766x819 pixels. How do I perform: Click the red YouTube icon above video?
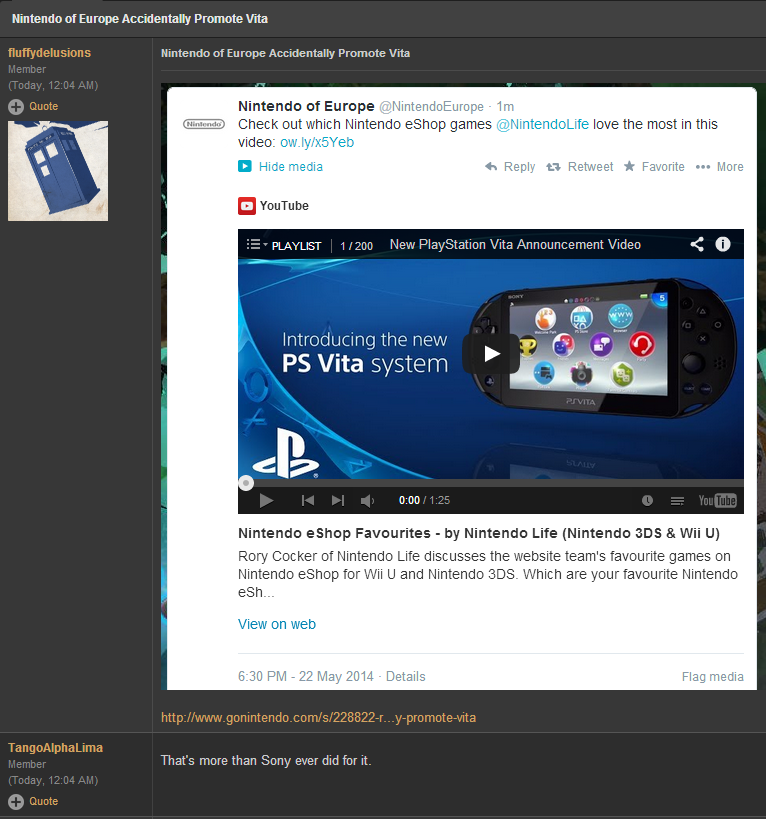[x=246, y=206]
